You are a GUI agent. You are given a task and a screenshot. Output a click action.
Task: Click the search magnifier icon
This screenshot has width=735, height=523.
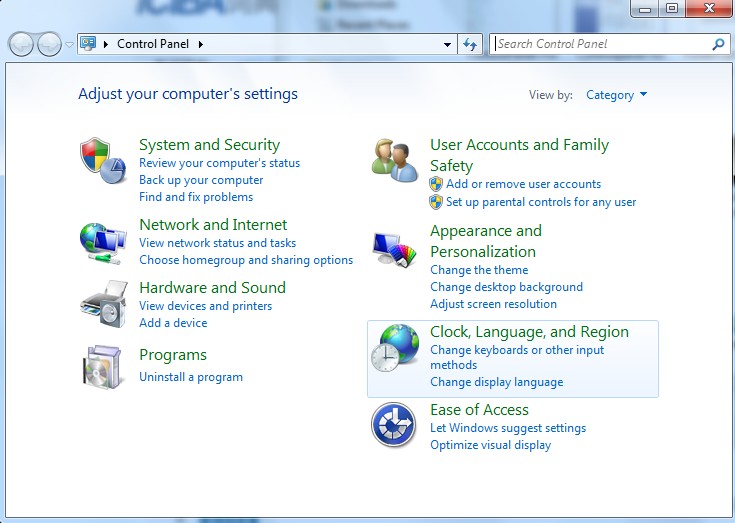pyautogui.click(x=718, y=45)
